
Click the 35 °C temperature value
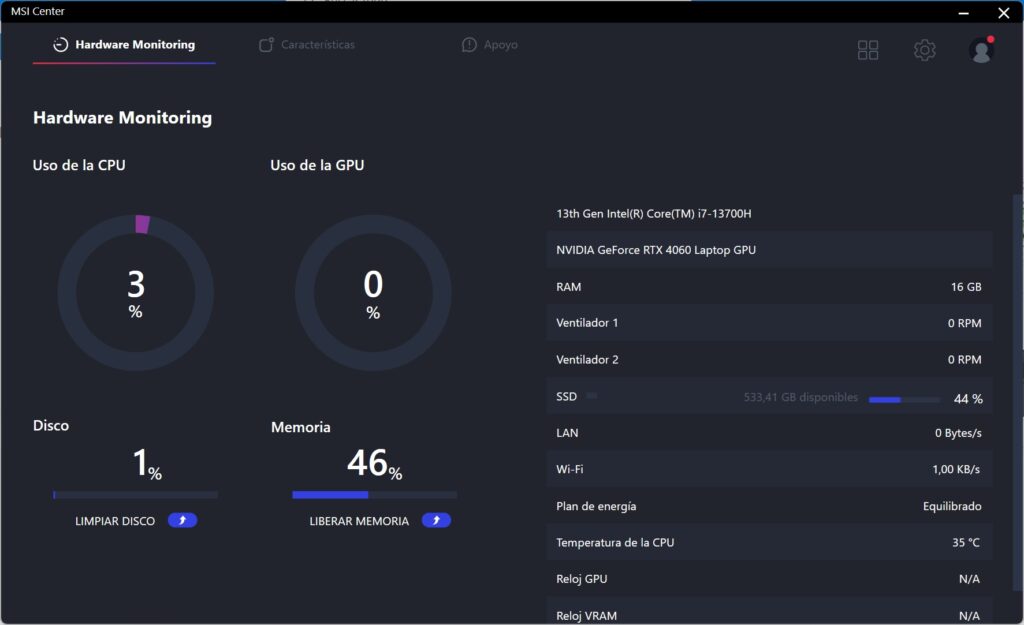(966, 543)
